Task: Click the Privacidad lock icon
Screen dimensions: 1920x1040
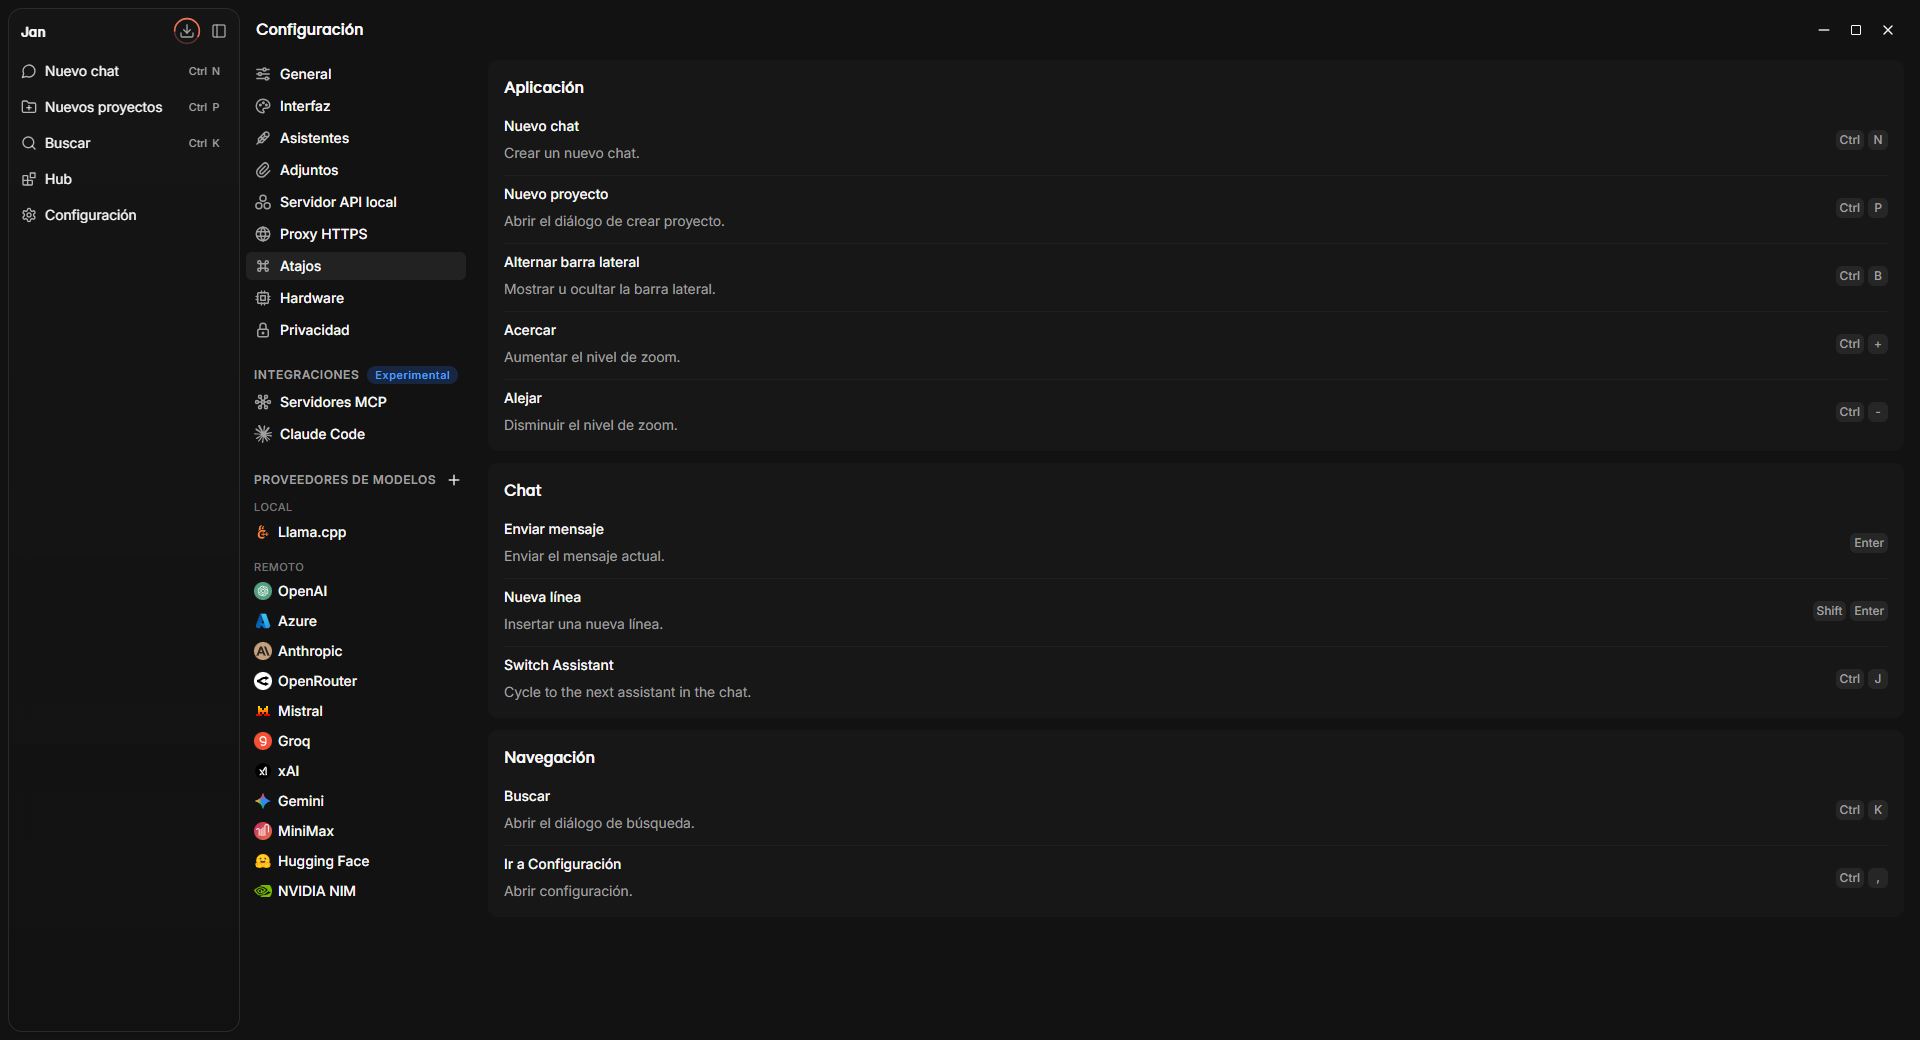Action: (x=263, y=330)
